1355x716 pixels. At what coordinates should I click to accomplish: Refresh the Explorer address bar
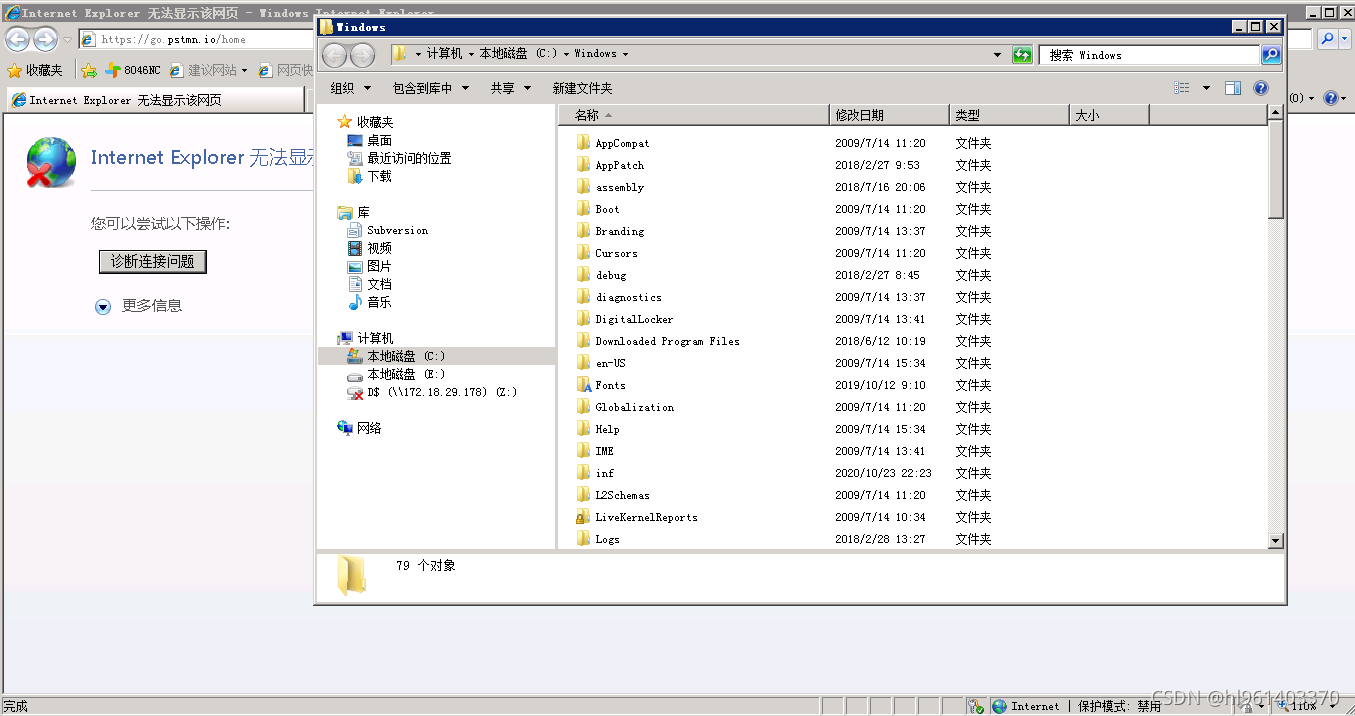click(x=1022, y=55)
